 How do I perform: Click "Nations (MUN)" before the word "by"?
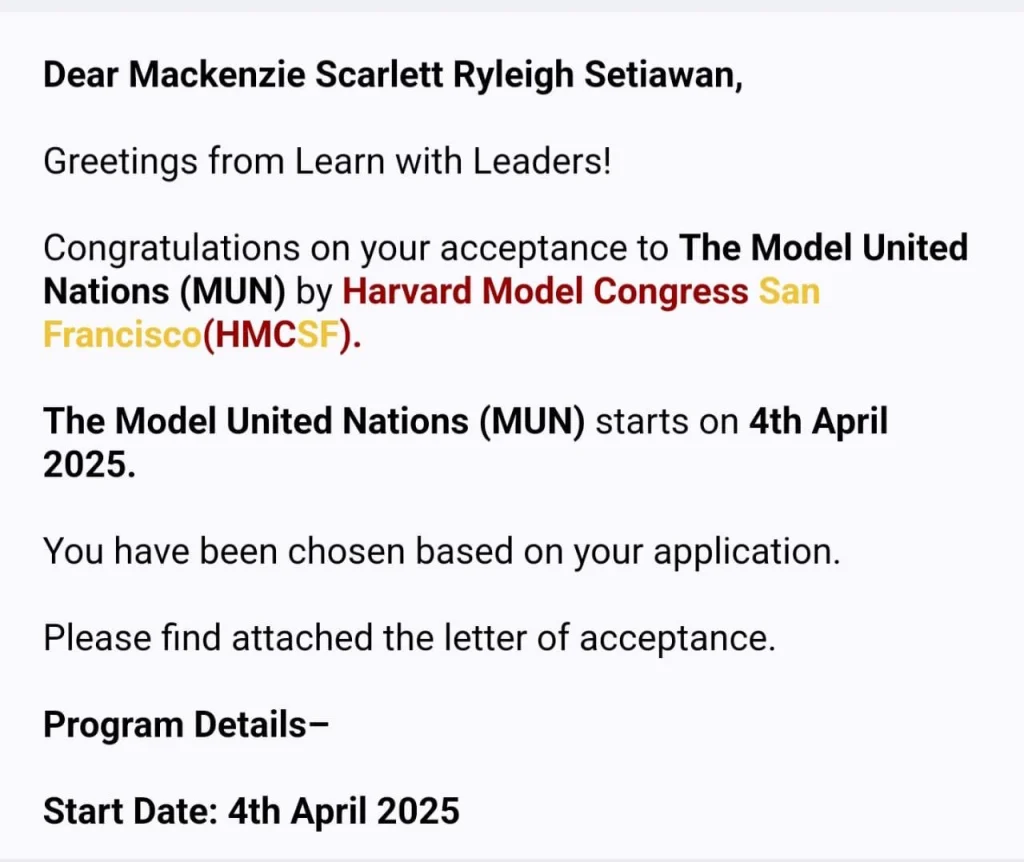pos(165,291)
